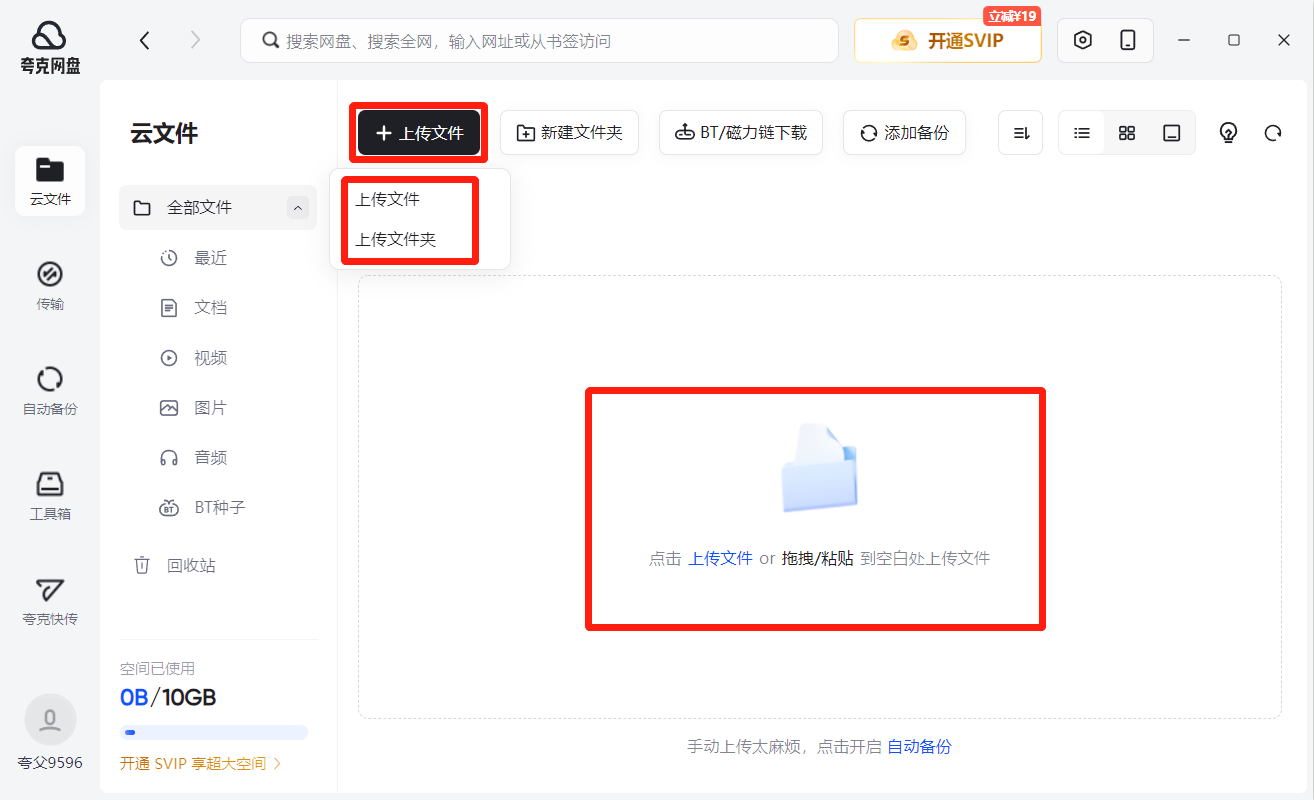
Task: Switch to large preview view
Action: pos(1172,133)
